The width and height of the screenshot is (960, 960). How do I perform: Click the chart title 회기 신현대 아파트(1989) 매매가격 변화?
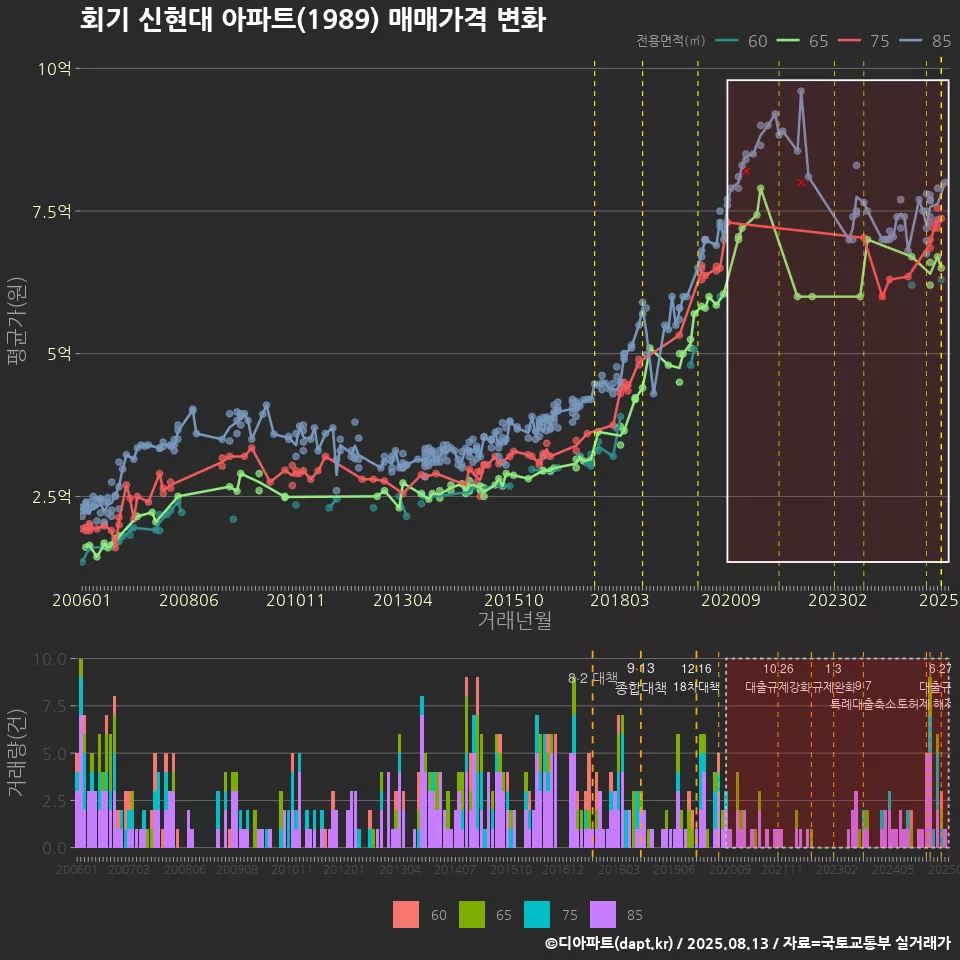click(x=313, y=19)
